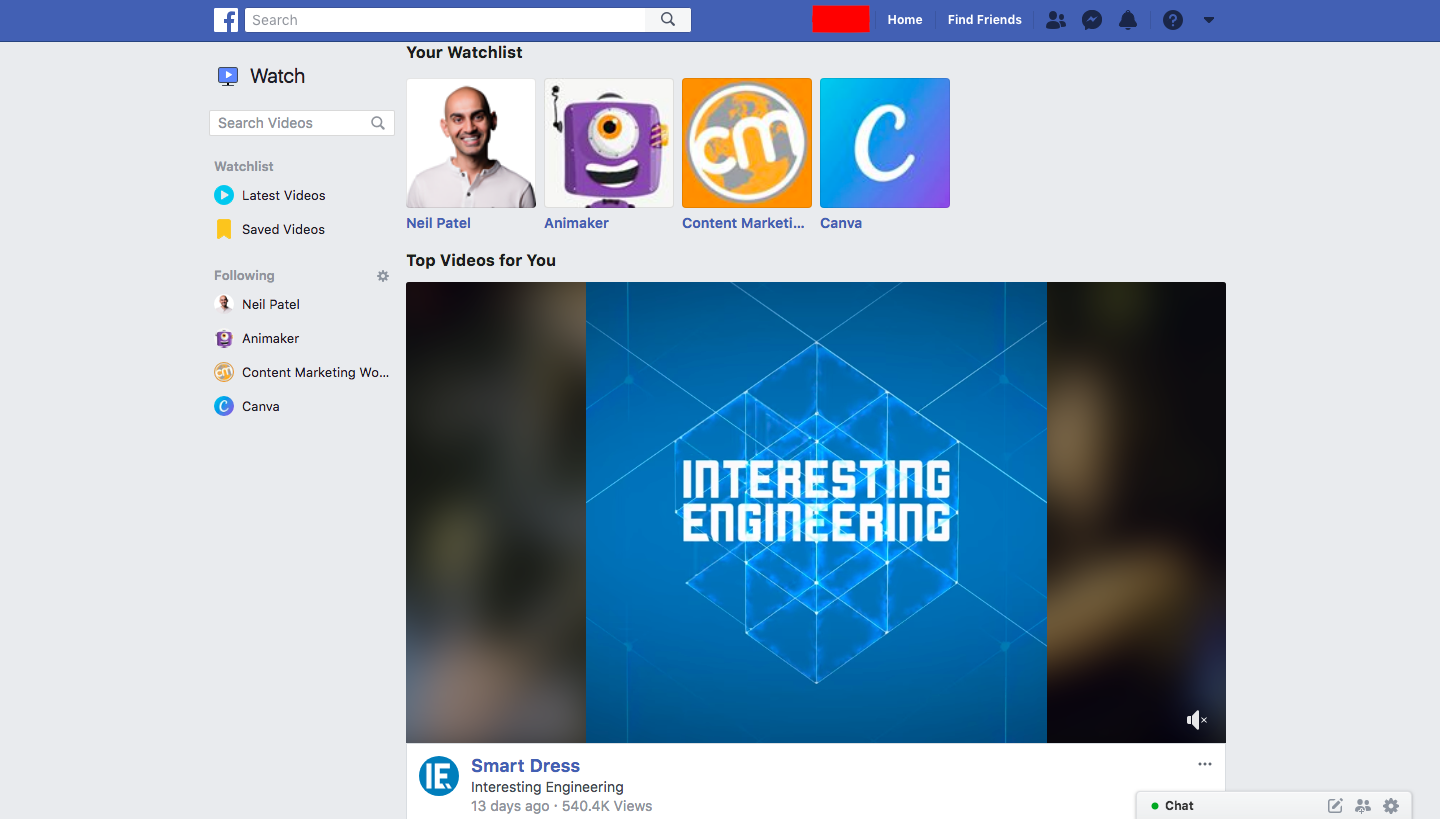This screenshot has width=1440, height=819.
Task: Click the Watch heading text
Action: tap(277, 76)
